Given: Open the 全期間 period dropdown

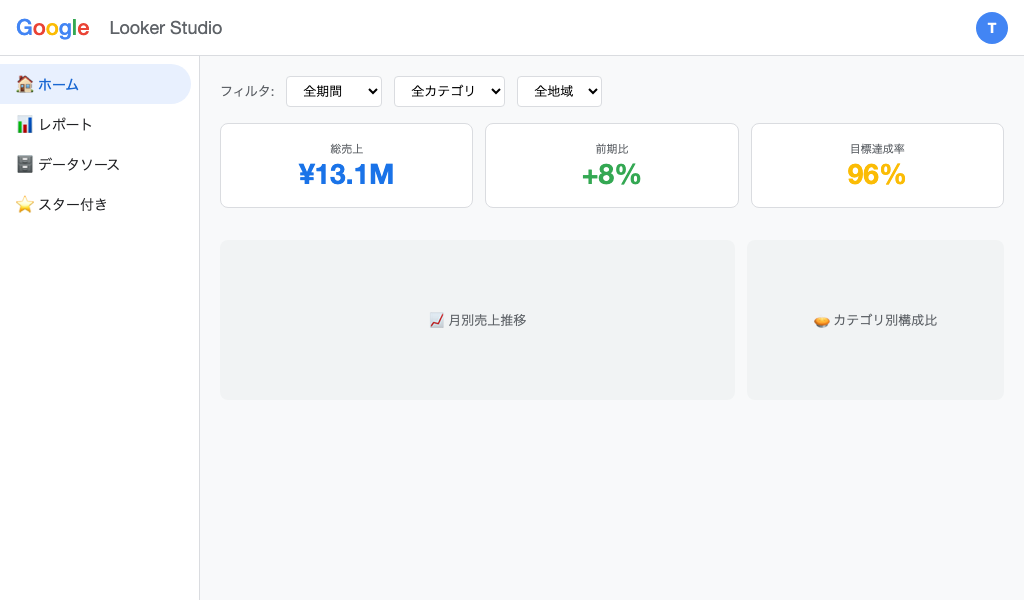Looking at the screenshot, I should click(x=334, y=91).
